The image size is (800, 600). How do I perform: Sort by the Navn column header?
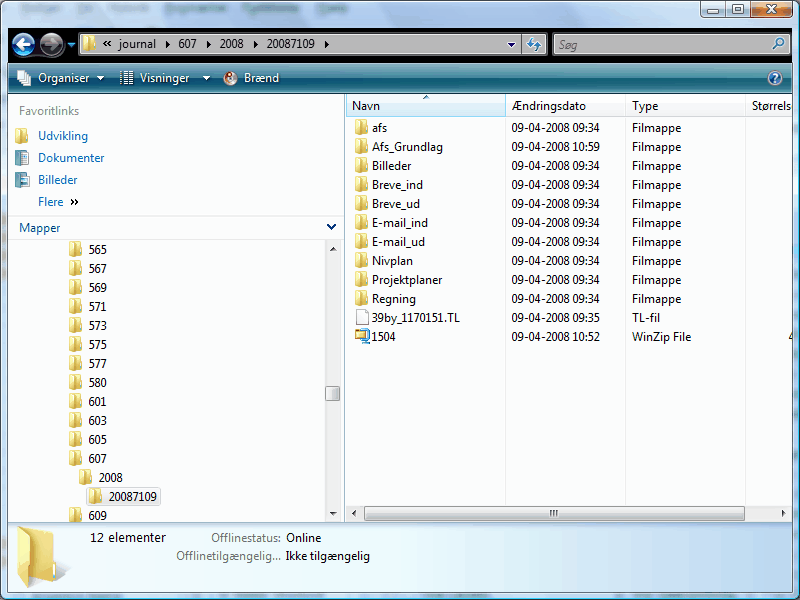[427, 106]
